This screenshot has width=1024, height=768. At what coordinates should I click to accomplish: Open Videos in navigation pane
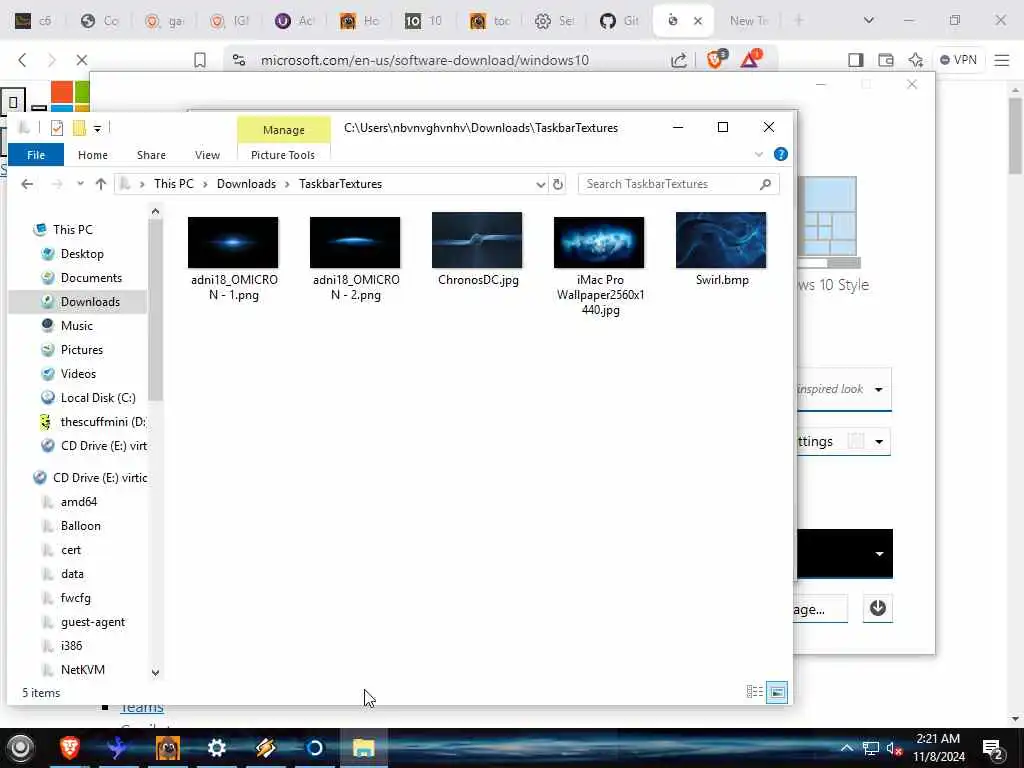click(x=78, y=374)
